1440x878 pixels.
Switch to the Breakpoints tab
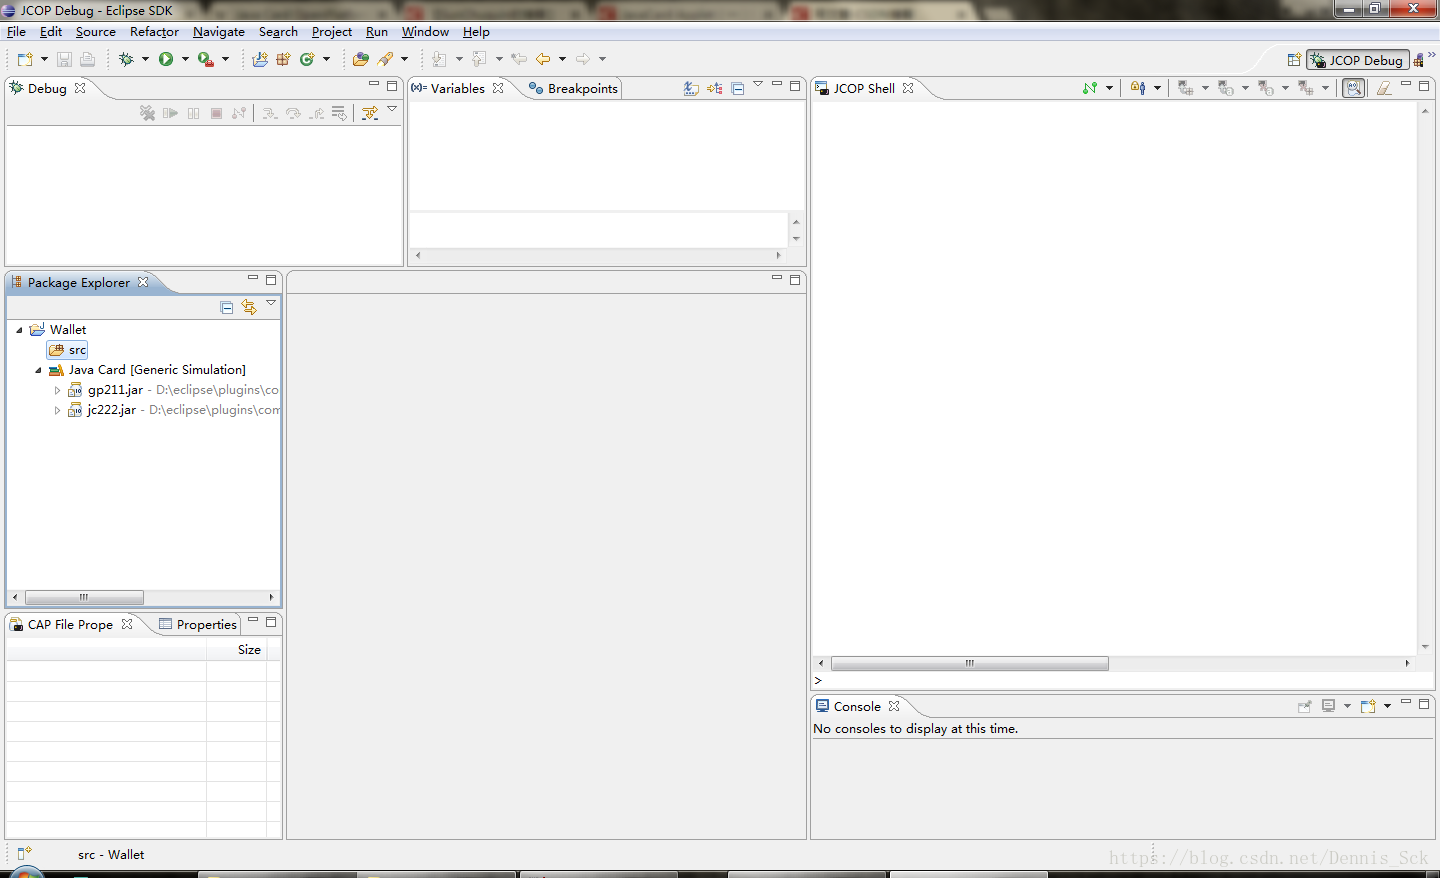[573, 88]
